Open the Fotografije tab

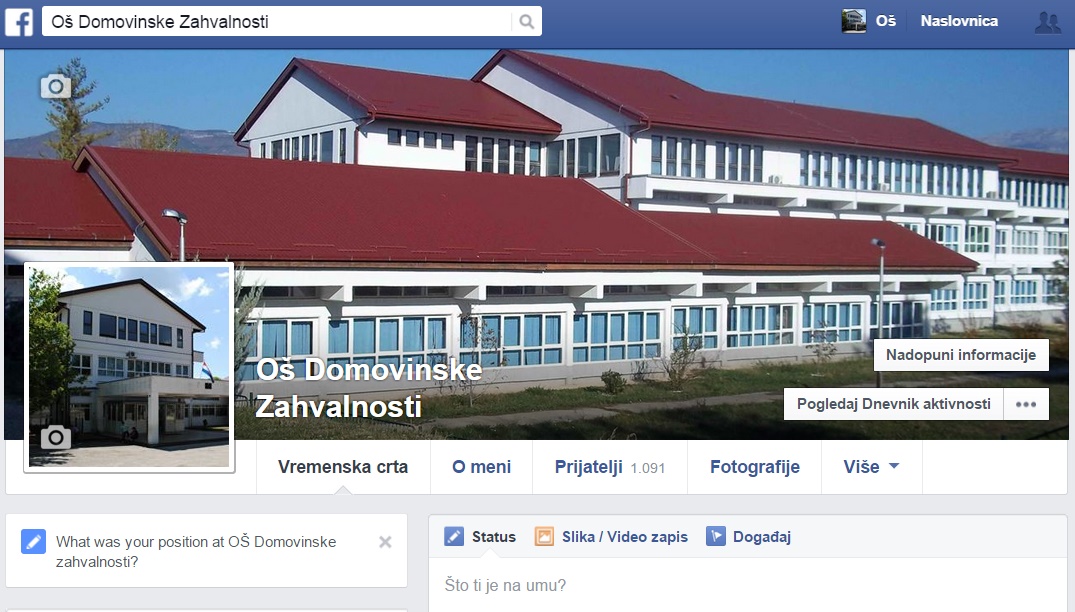point(754,467)
